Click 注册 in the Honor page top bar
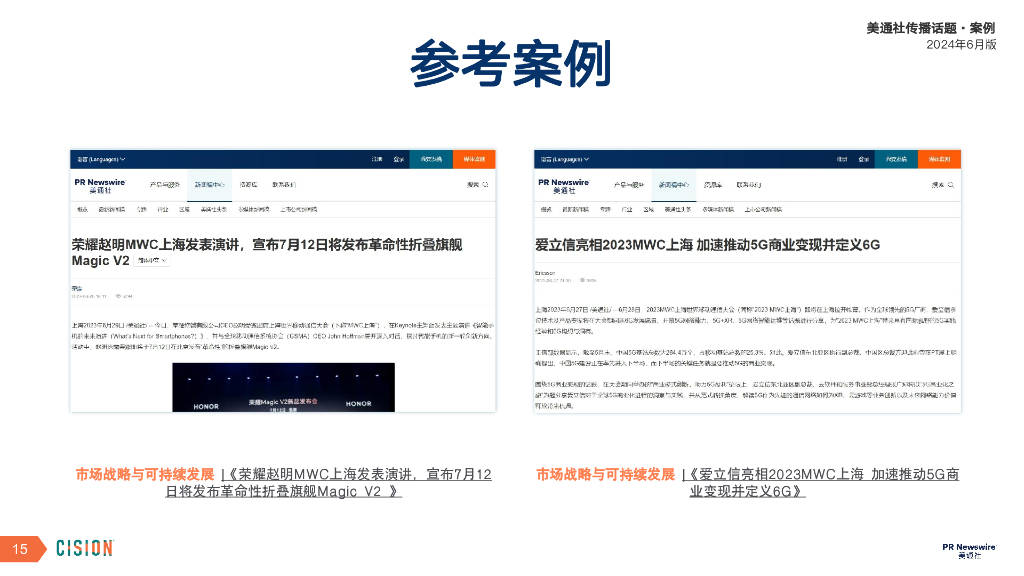Viewport: 1024px width, 576px height. pyautogui.click(x=377, y=159)
